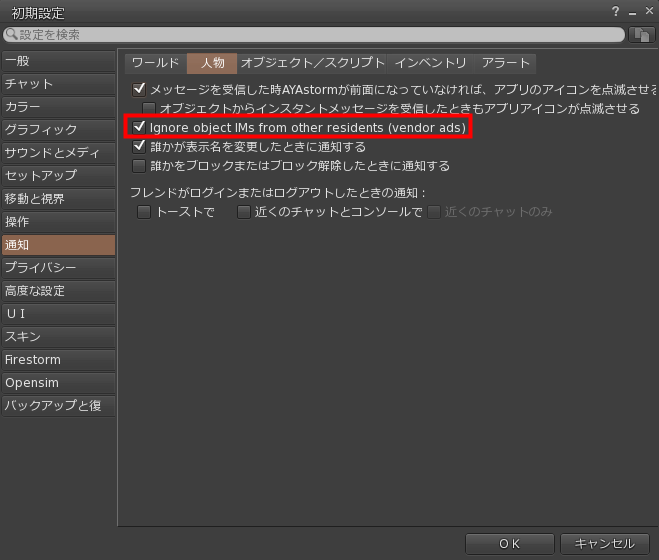Confirm settings with the OK button
The width and height of the screenshot is (659, 560).
click(509, 544)
